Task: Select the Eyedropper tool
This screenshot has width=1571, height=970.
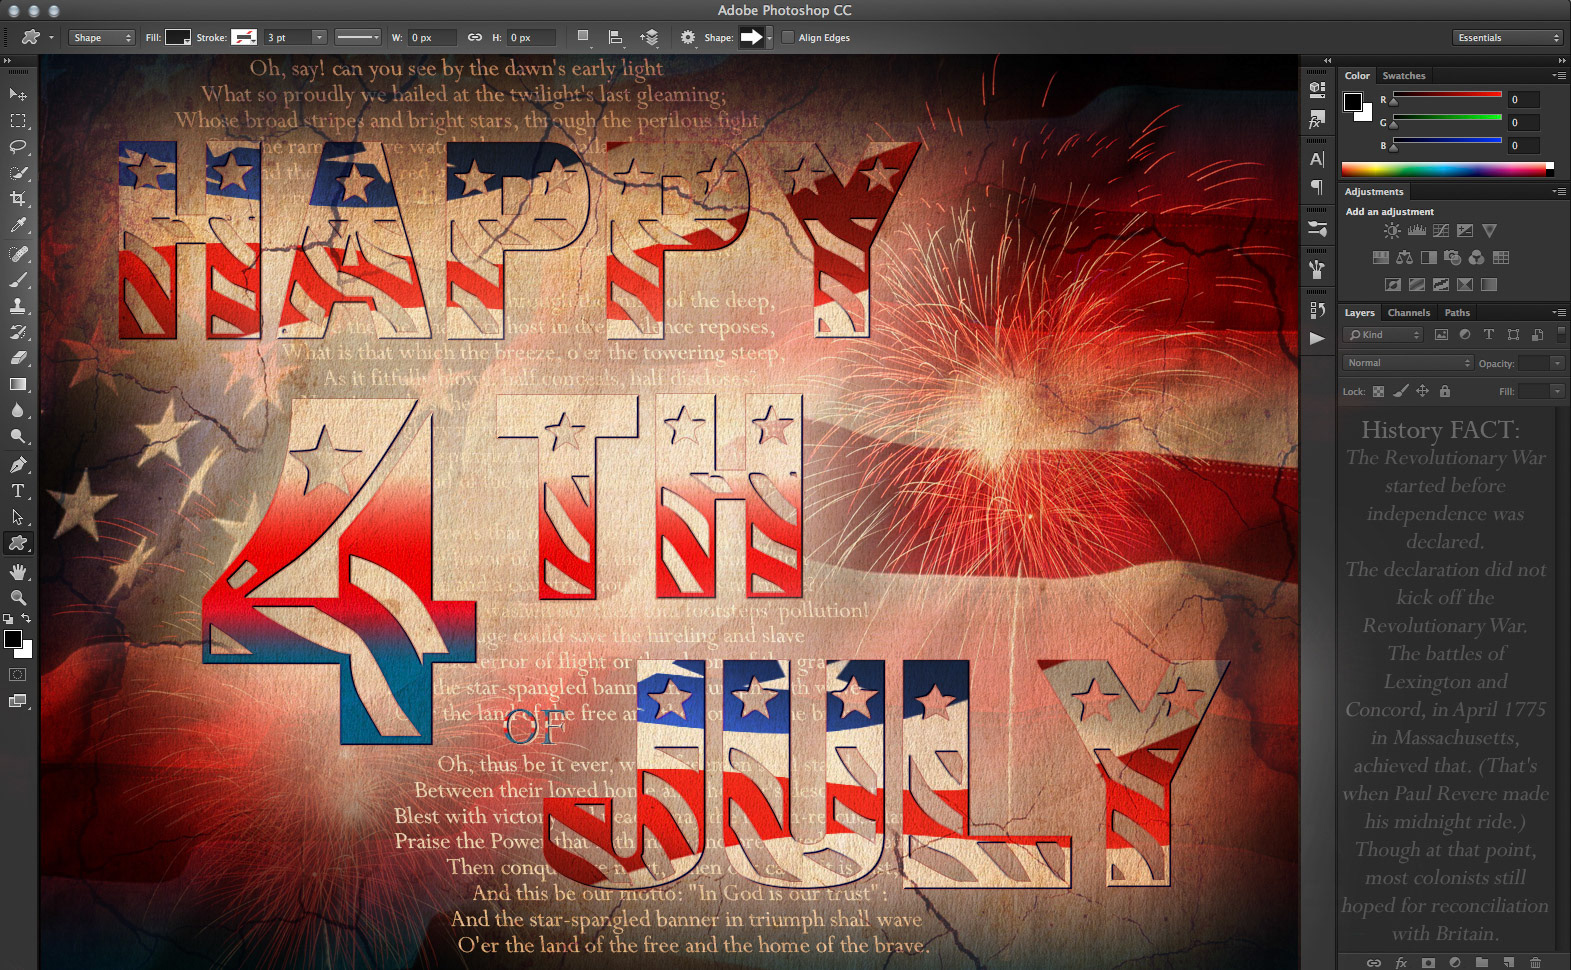Action: tap(18, 225)
